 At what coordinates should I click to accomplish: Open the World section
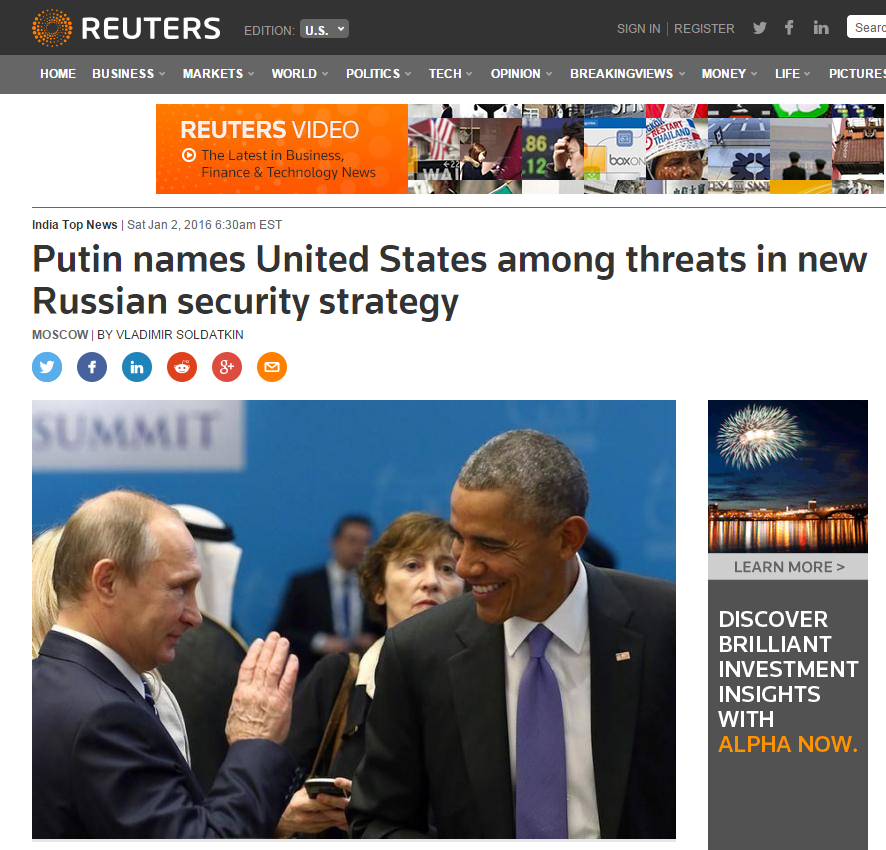click(x=299, y=74)
